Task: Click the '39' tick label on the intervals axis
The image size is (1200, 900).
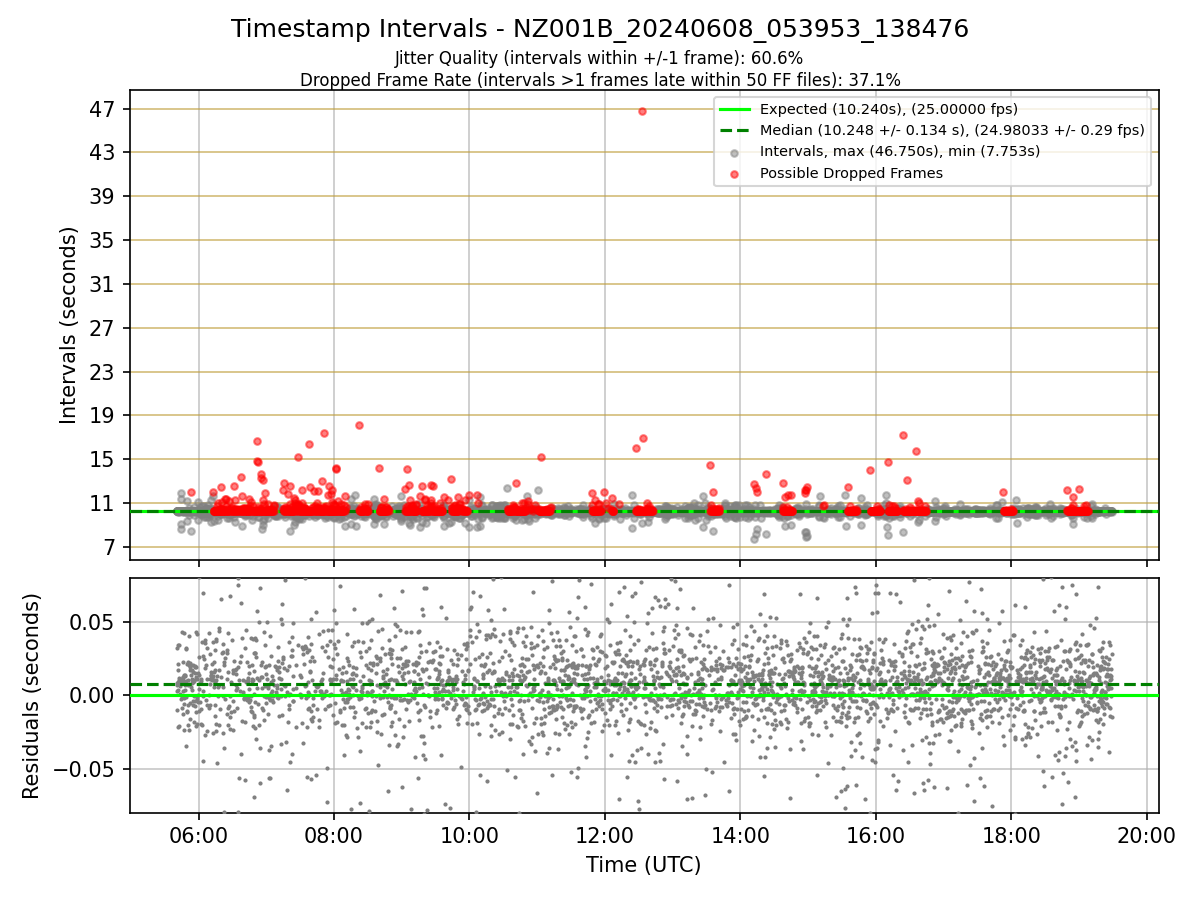Action: click(102, 196)
